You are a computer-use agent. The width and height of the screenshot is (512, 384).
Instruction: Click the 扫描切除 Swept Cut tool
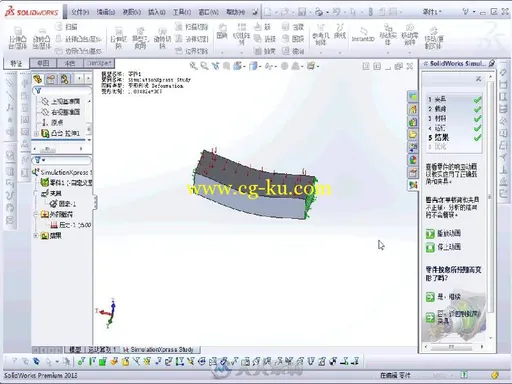(x=192, y=27)
